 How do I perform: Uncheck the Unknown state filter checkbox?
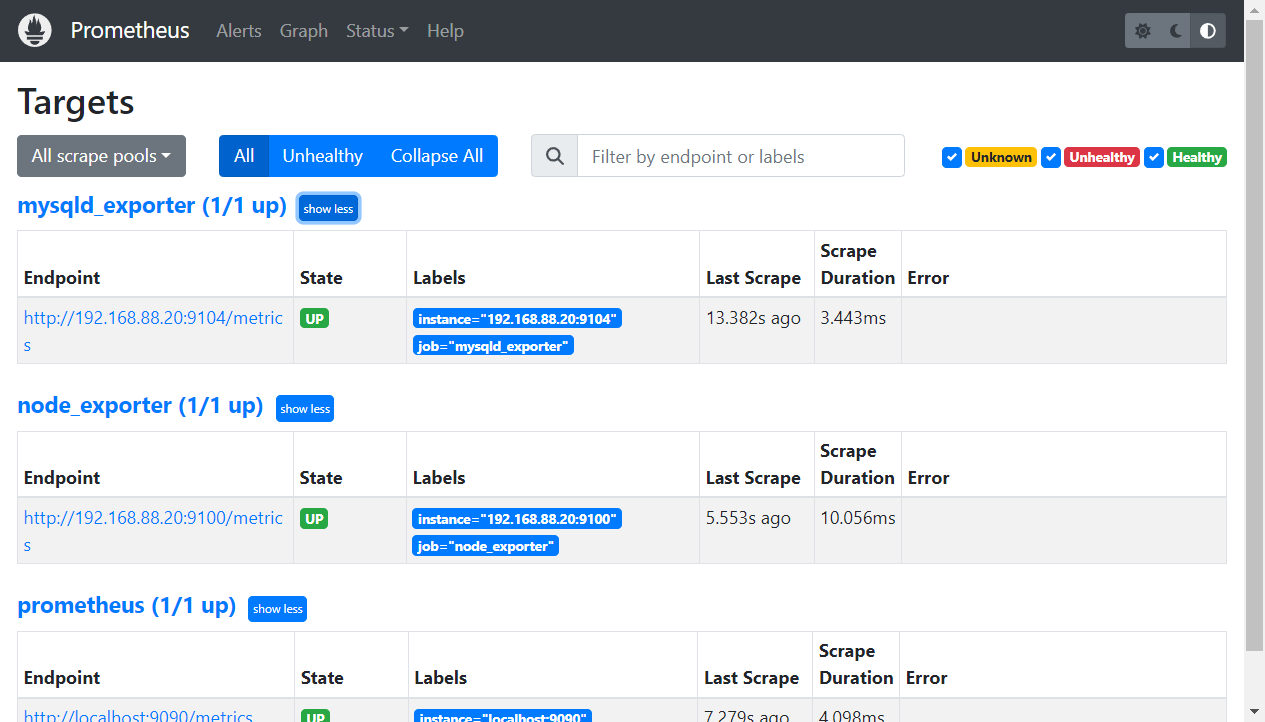(x=952, y=157)
